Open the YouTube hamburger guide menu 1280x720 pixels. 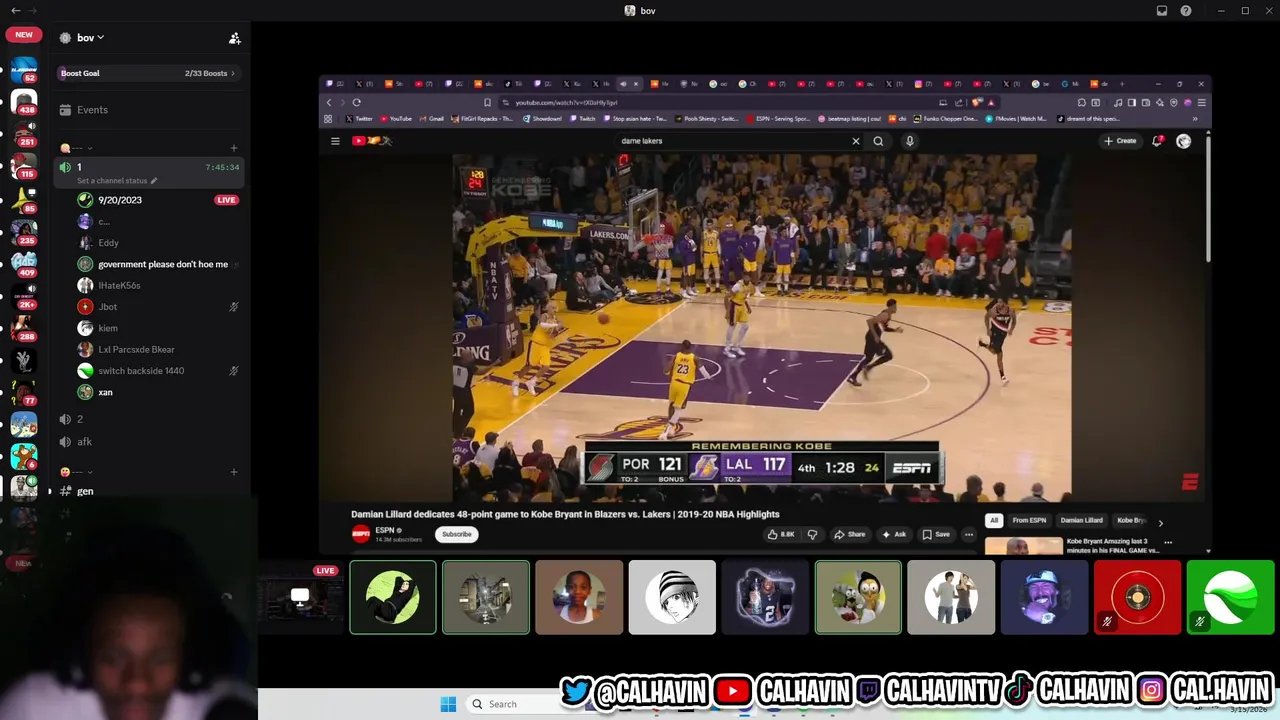335,141
